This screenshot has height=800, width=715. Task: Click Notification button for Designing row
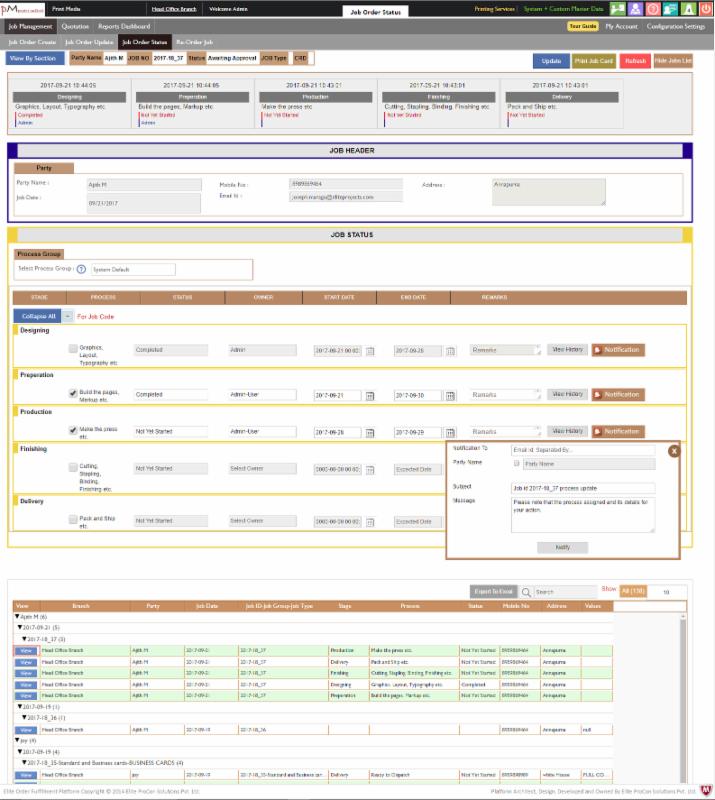[x=618, y=350]
